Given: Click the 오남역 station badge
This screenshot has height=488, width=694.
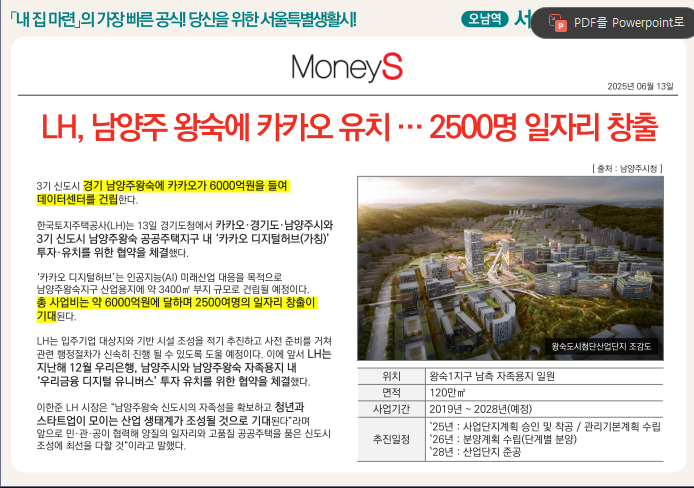Looking at the screenshot, I should [485, 19].
